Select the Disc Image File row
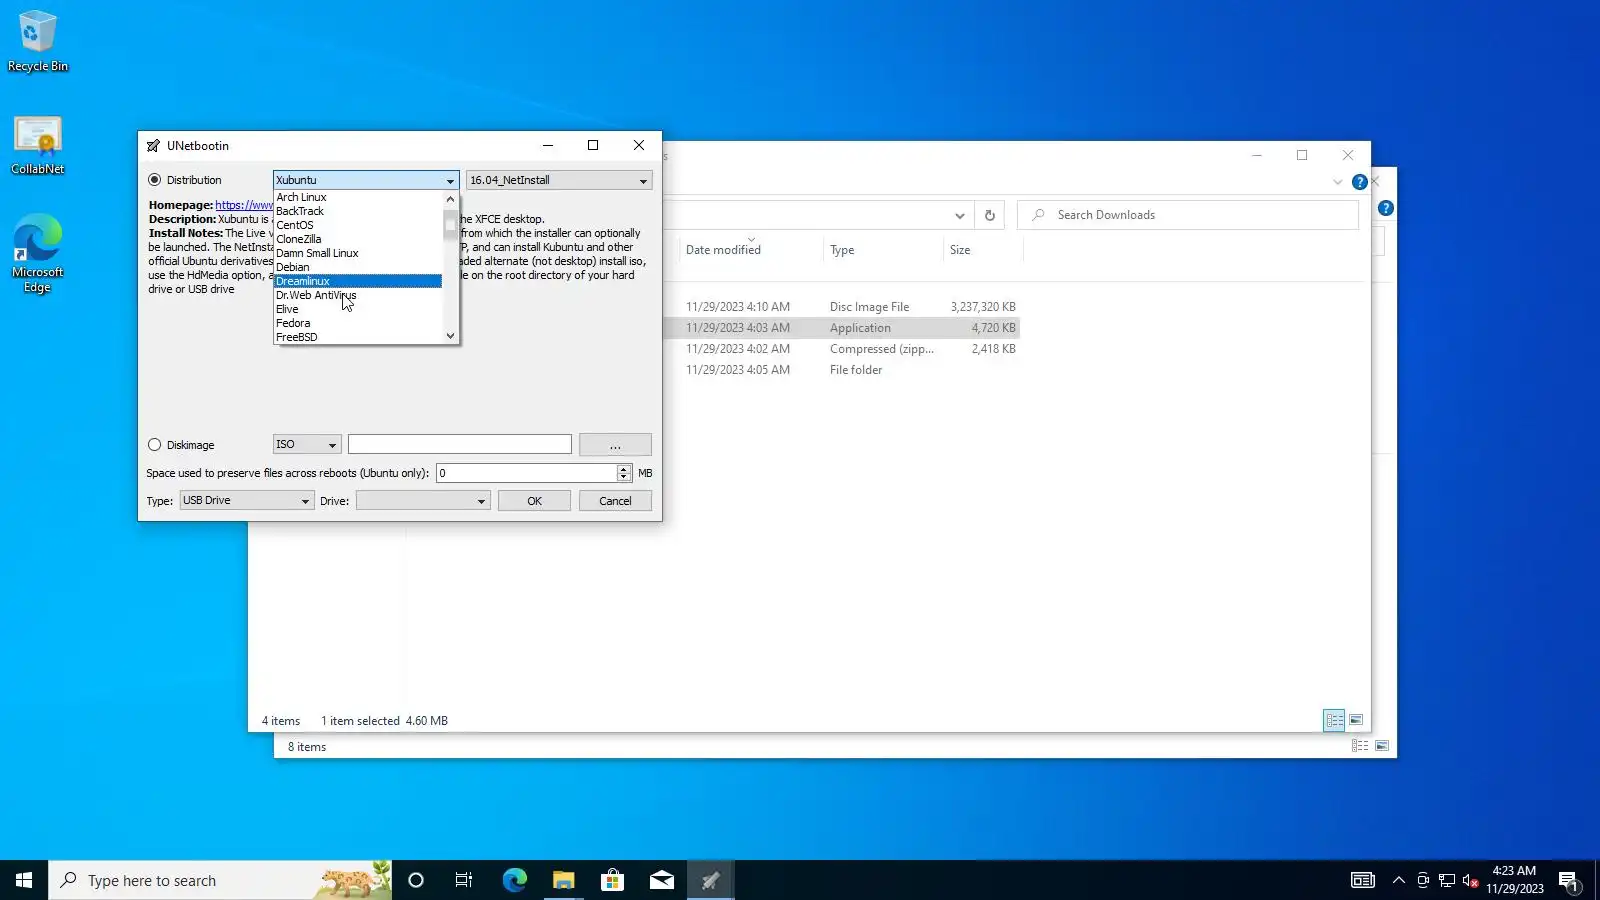 (x=842, y=307)
